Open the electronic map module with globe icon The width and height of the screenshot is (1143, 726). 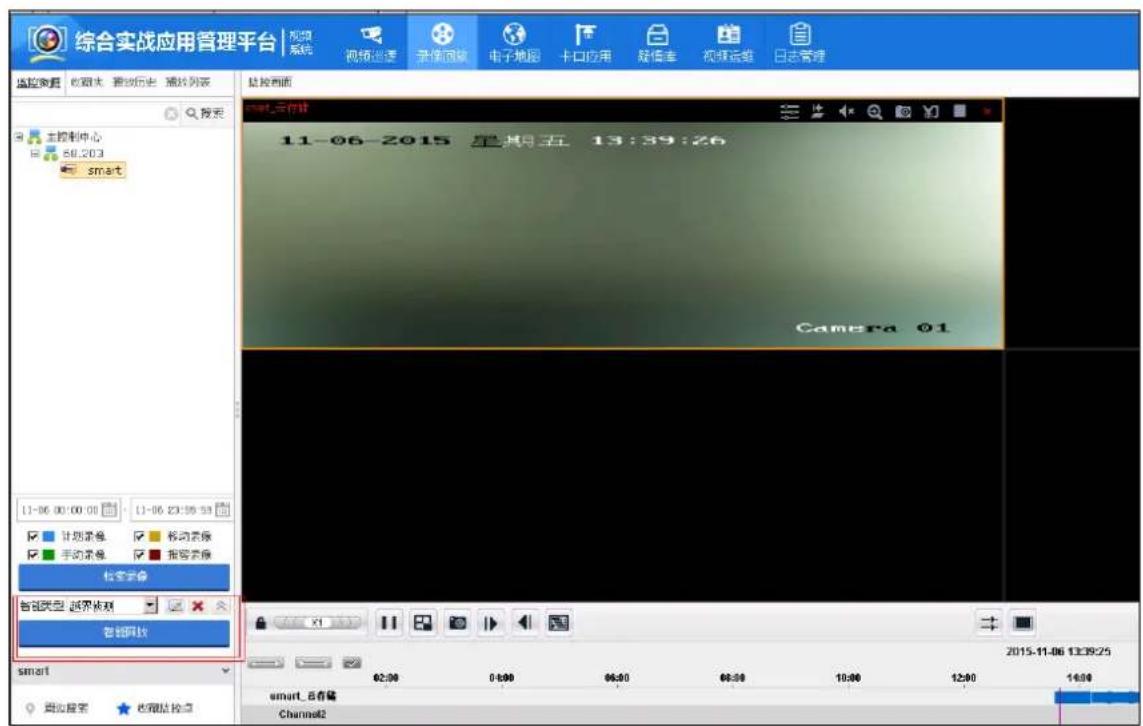click(515, 43)
